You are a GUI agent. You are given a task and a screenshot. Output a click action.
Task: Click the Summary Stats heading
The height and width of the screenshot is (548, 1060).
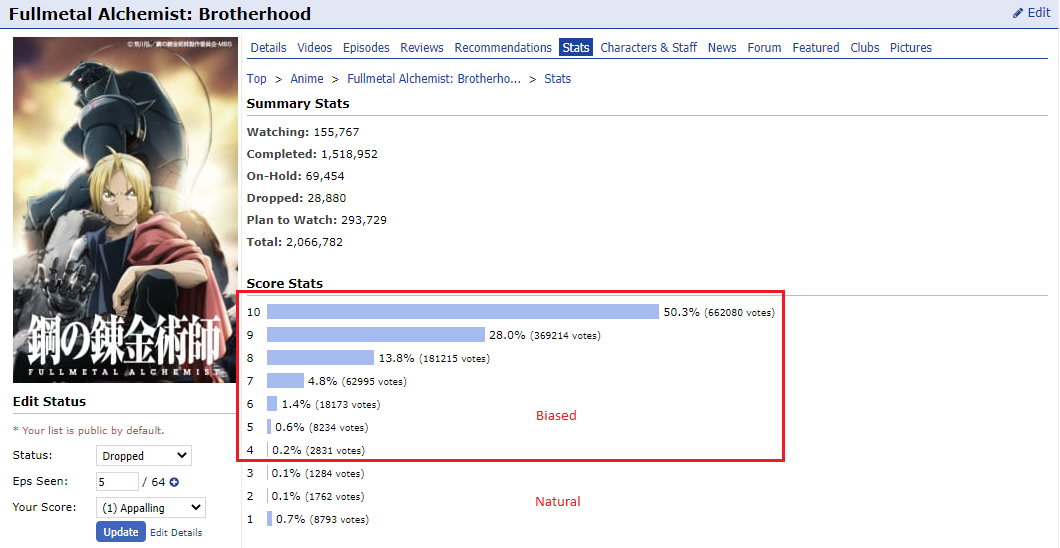click(298, 104)
